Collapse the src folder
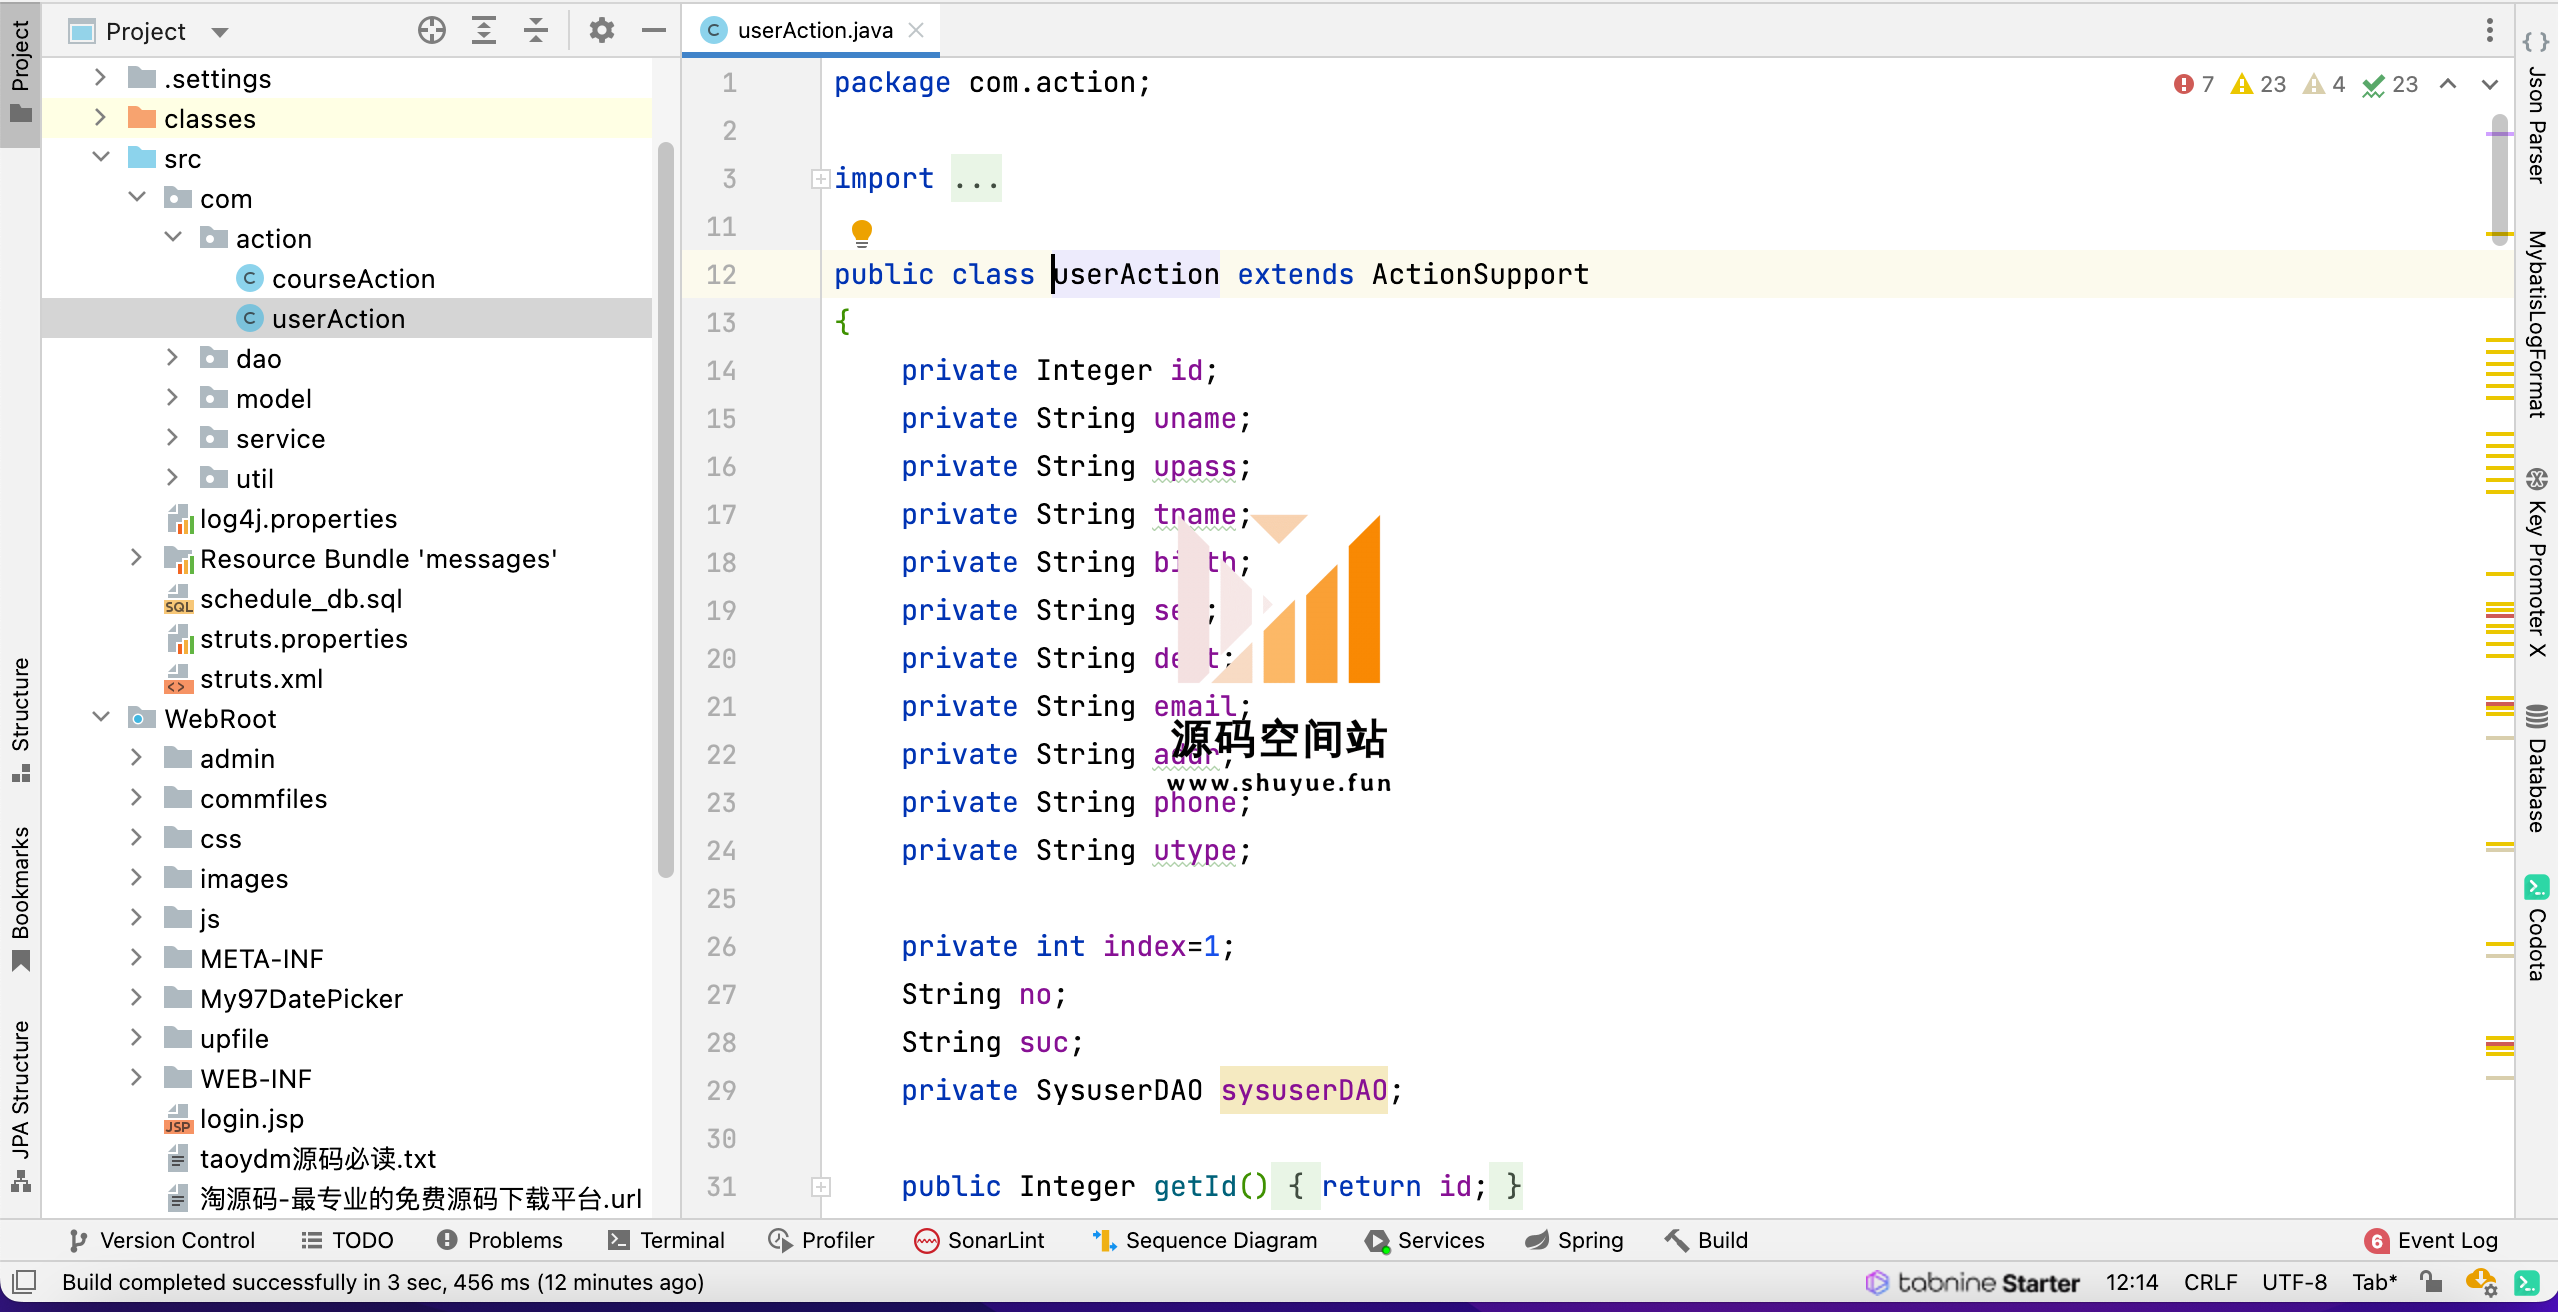Image resolution: width=2558 pixels, height=1312 pixels. point(100,157)
